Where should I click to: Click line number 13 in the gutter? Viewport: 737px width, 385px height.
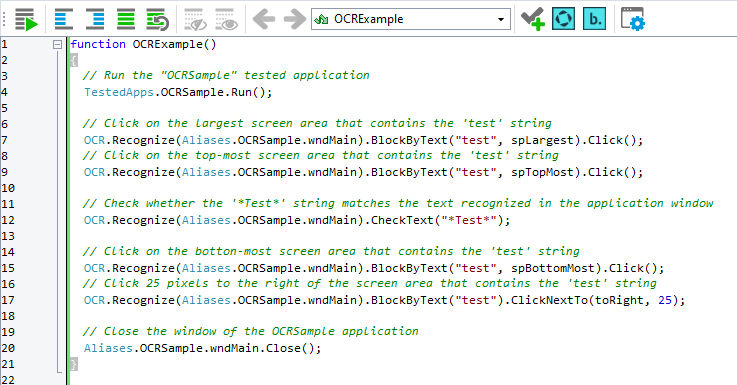(8, 236)
